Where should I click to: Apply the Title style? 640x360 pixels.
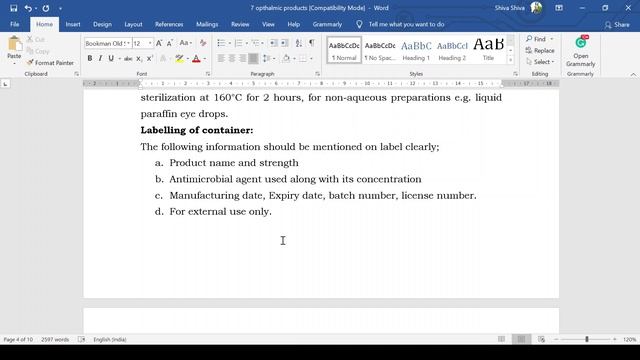[488, 50]
